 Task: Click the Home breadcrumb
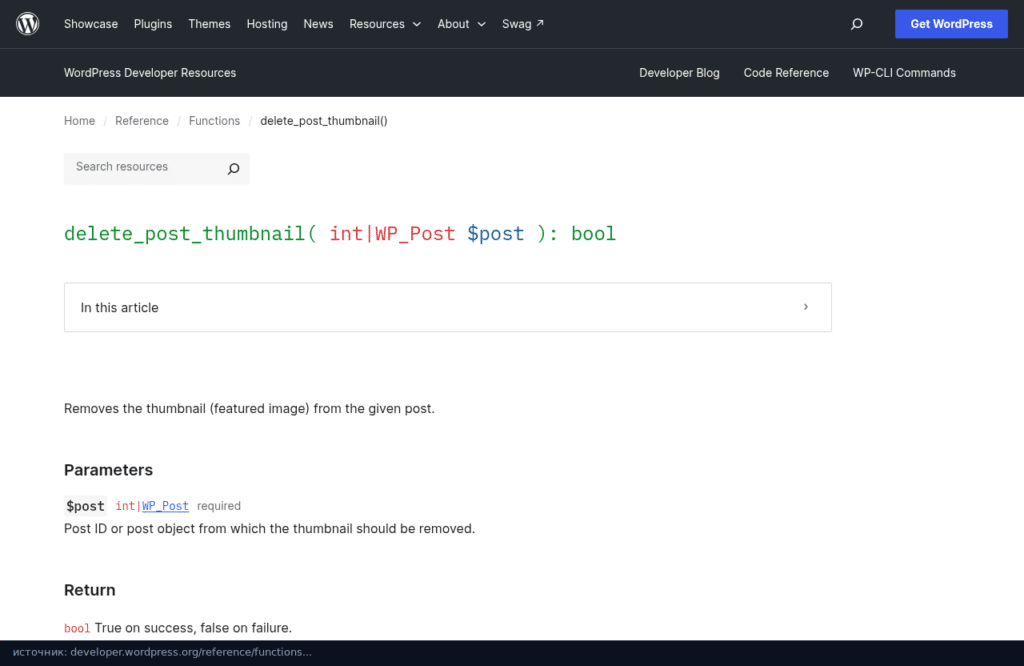click(79, 121)
